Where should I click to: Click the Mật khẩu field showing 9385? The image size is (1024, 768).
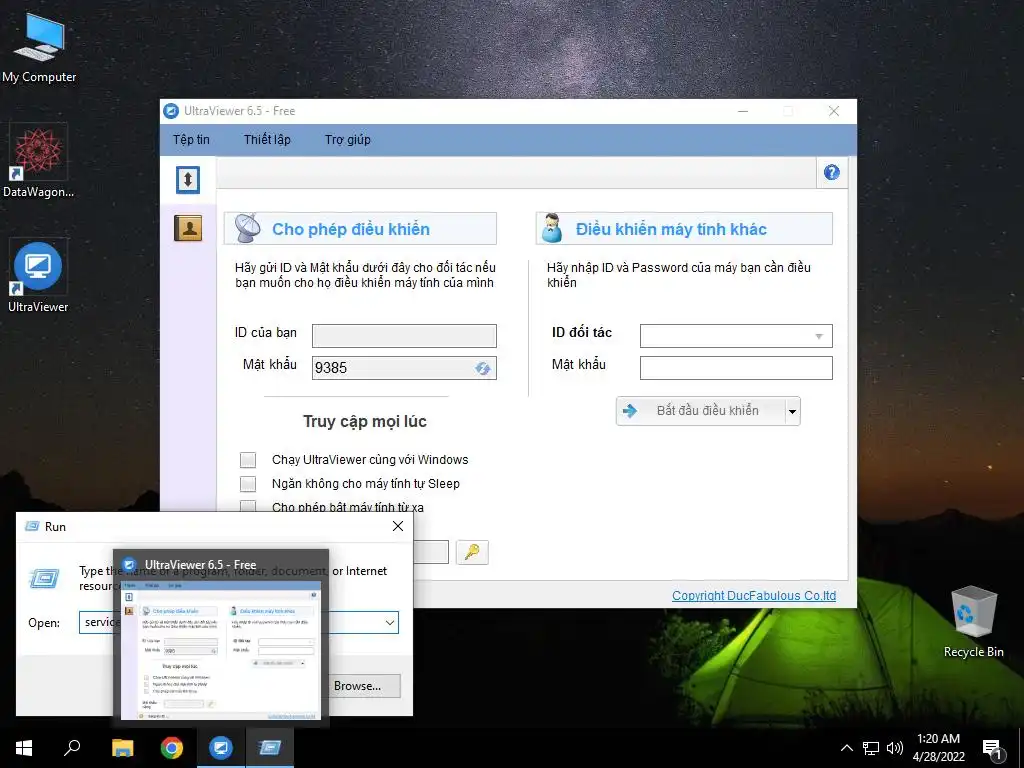coord(404,368)
